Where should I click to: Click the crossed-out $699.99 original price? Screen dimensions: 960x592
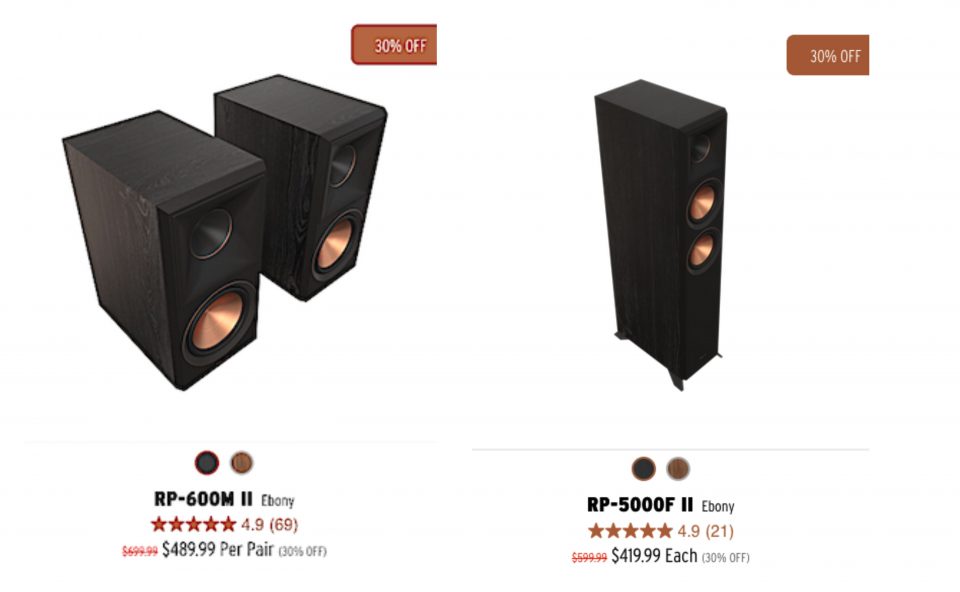[x=140, y=552]
